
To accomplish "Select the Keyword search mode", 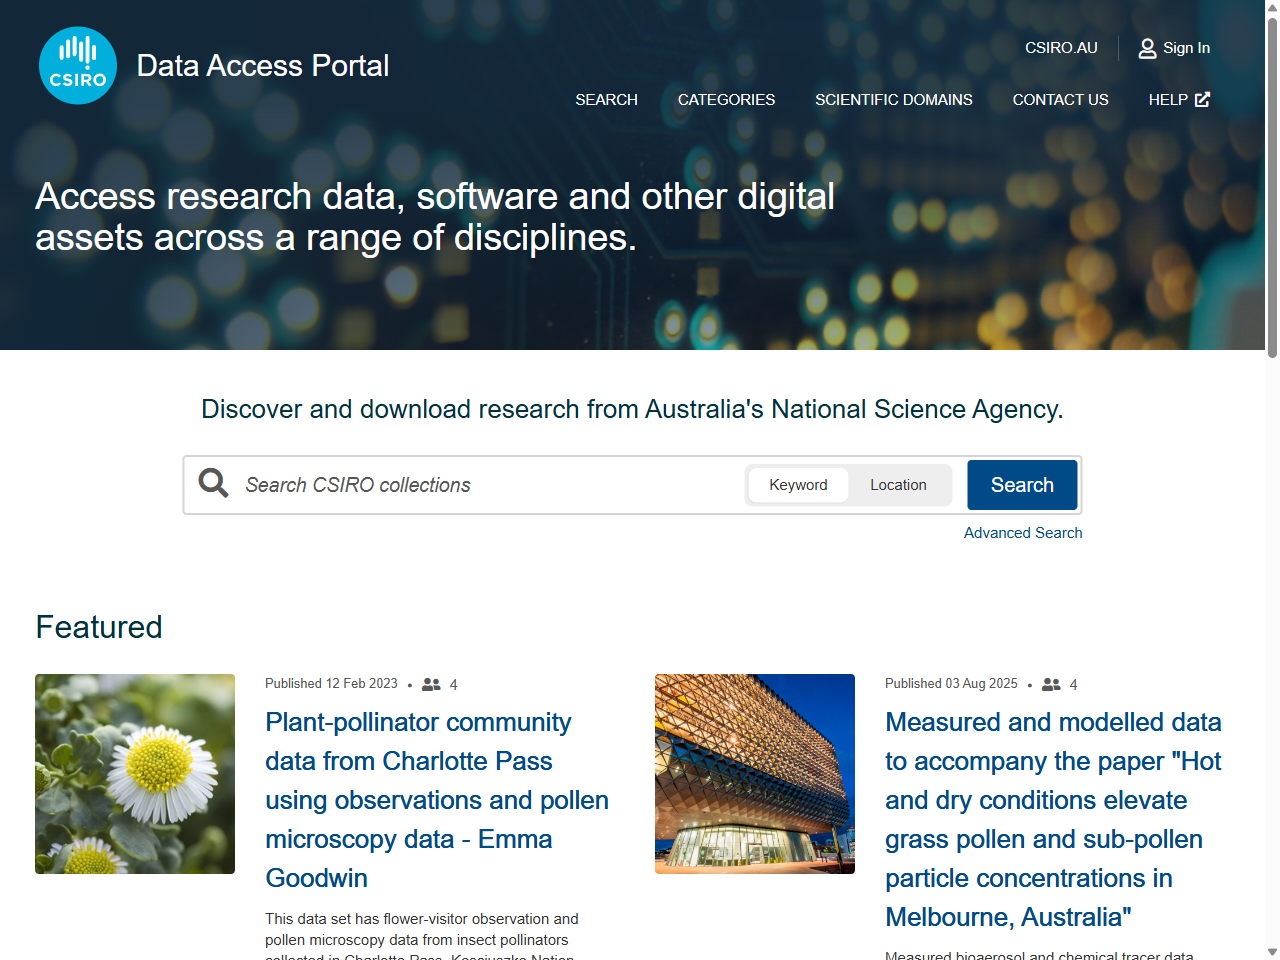I will pos(798,485).
